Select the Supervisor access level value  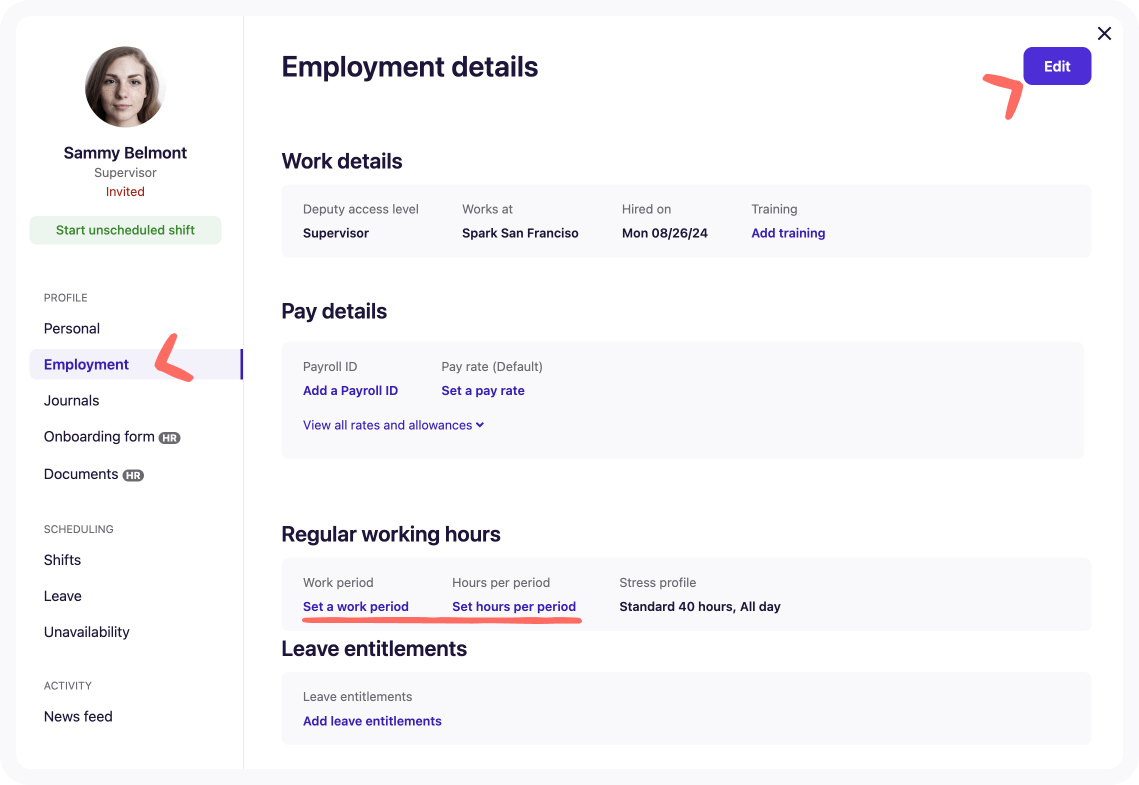(336, 233)
